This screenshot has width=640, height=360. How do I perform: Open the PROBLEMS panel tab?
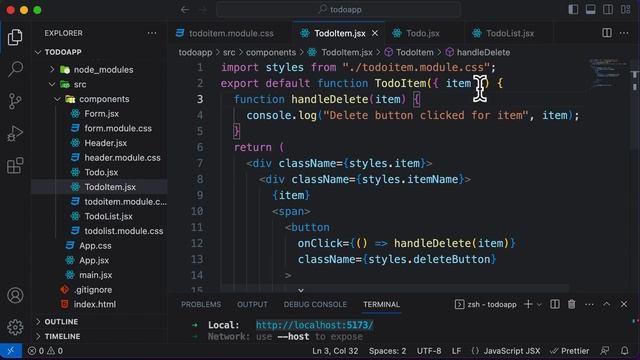(x=201, y=304)
